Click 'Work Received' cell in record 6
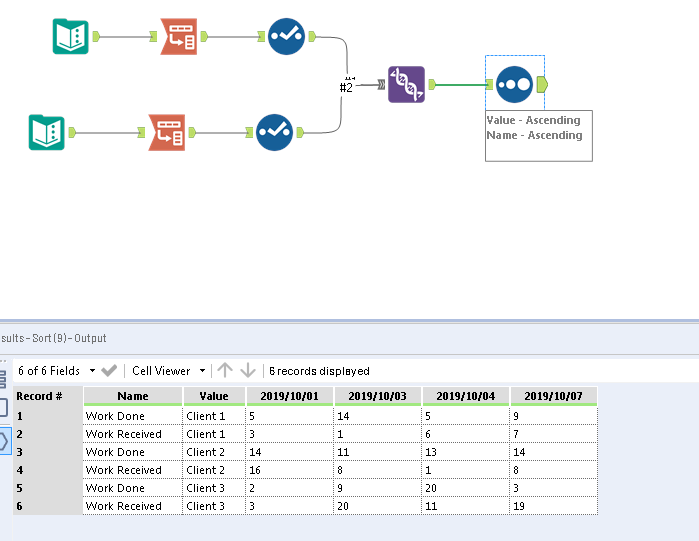 tap(133, 506)
